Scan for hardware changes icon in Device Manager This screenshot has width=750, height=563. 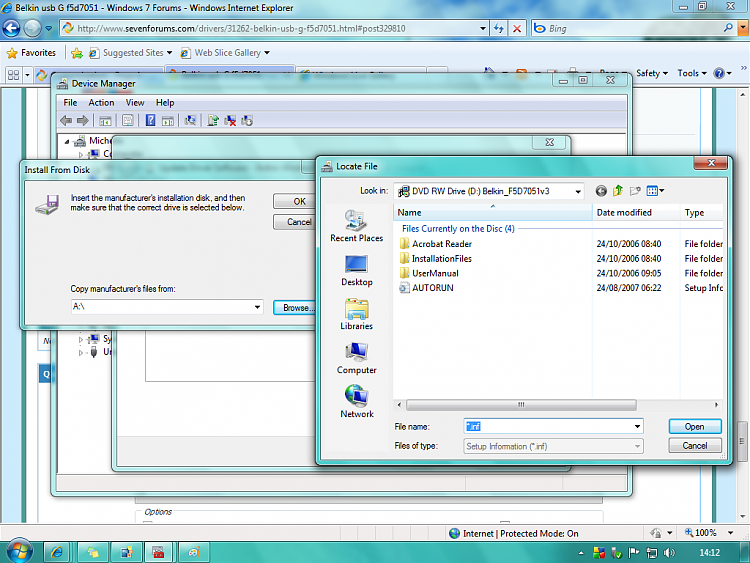click(190, 121)
